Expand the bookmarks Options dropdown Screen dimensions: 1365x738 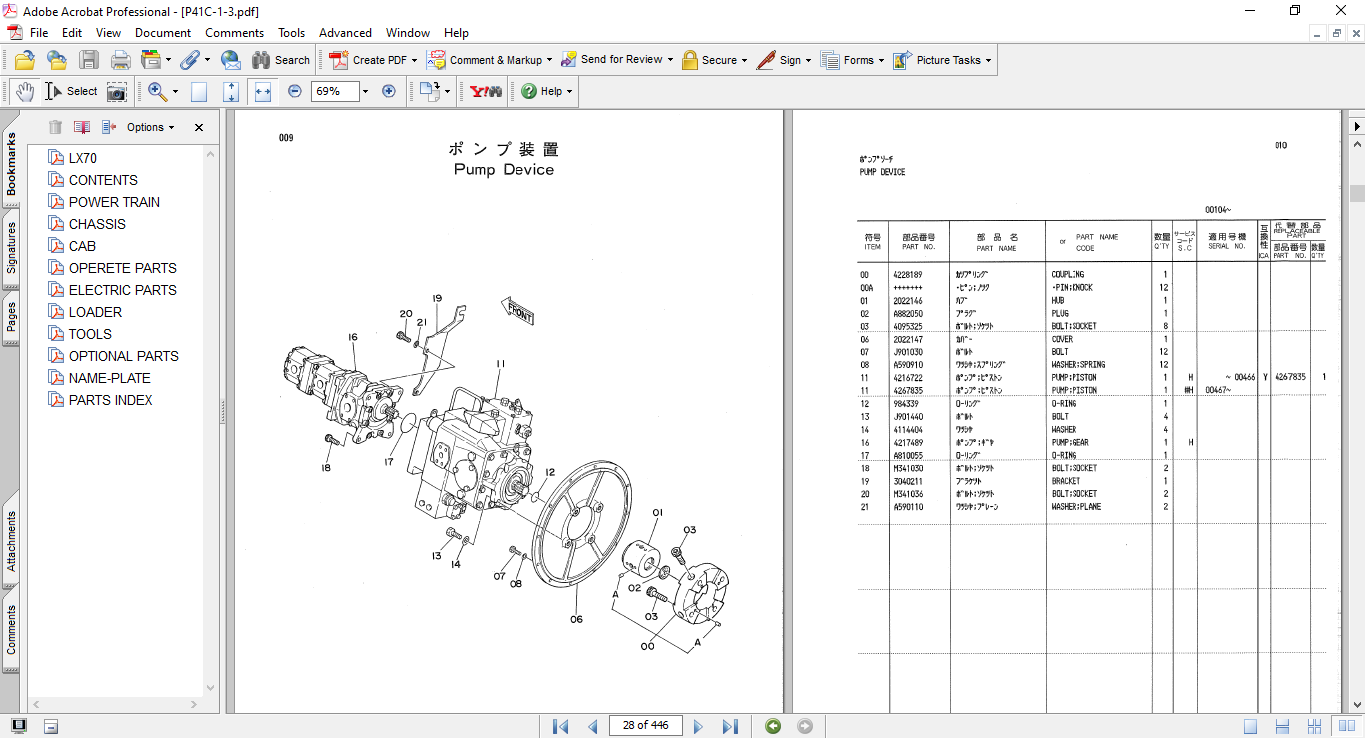tap(150, 127)
